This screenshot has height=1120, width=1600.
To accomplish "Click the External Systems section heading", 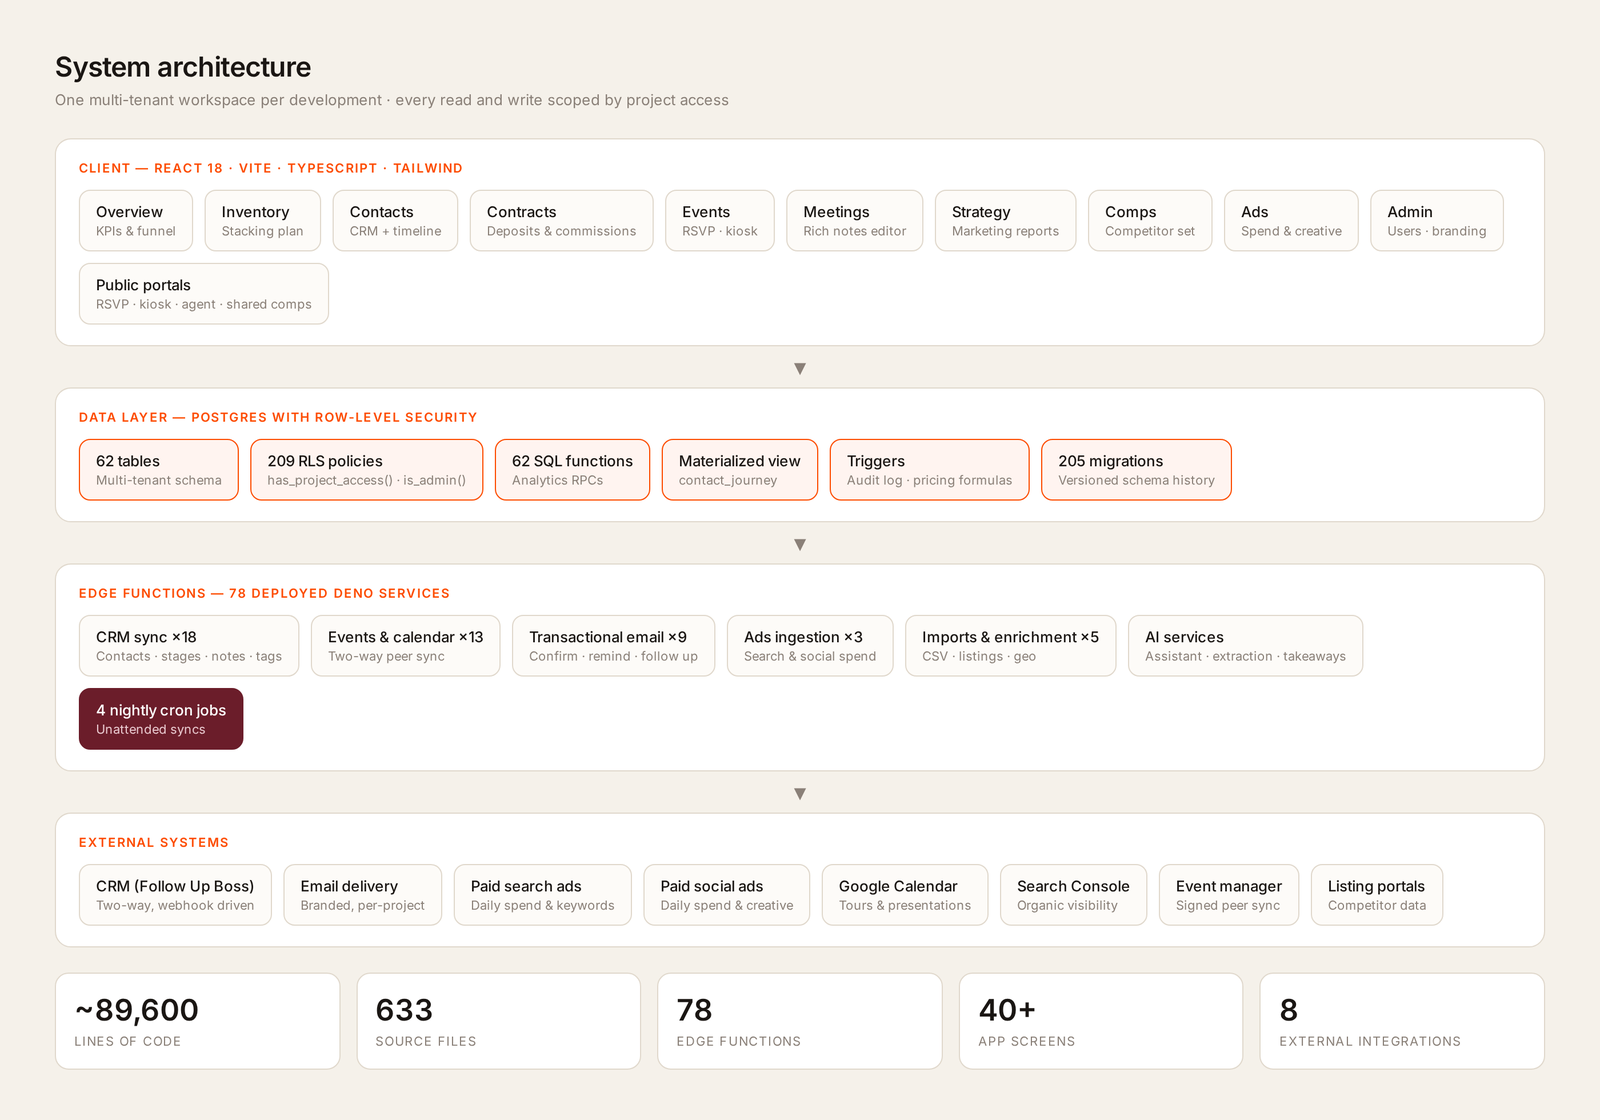I will pos(154,842).
